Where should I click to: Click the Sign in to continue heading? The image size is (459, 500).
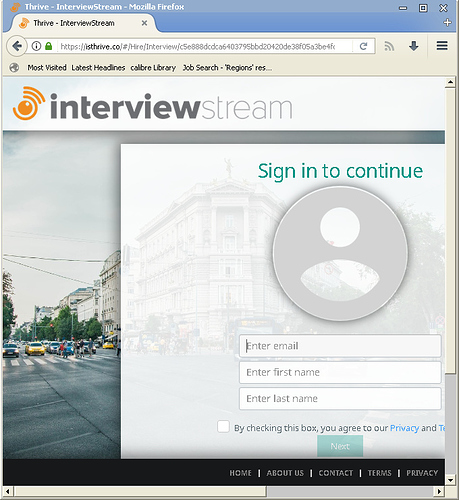(x=340, y=171)
